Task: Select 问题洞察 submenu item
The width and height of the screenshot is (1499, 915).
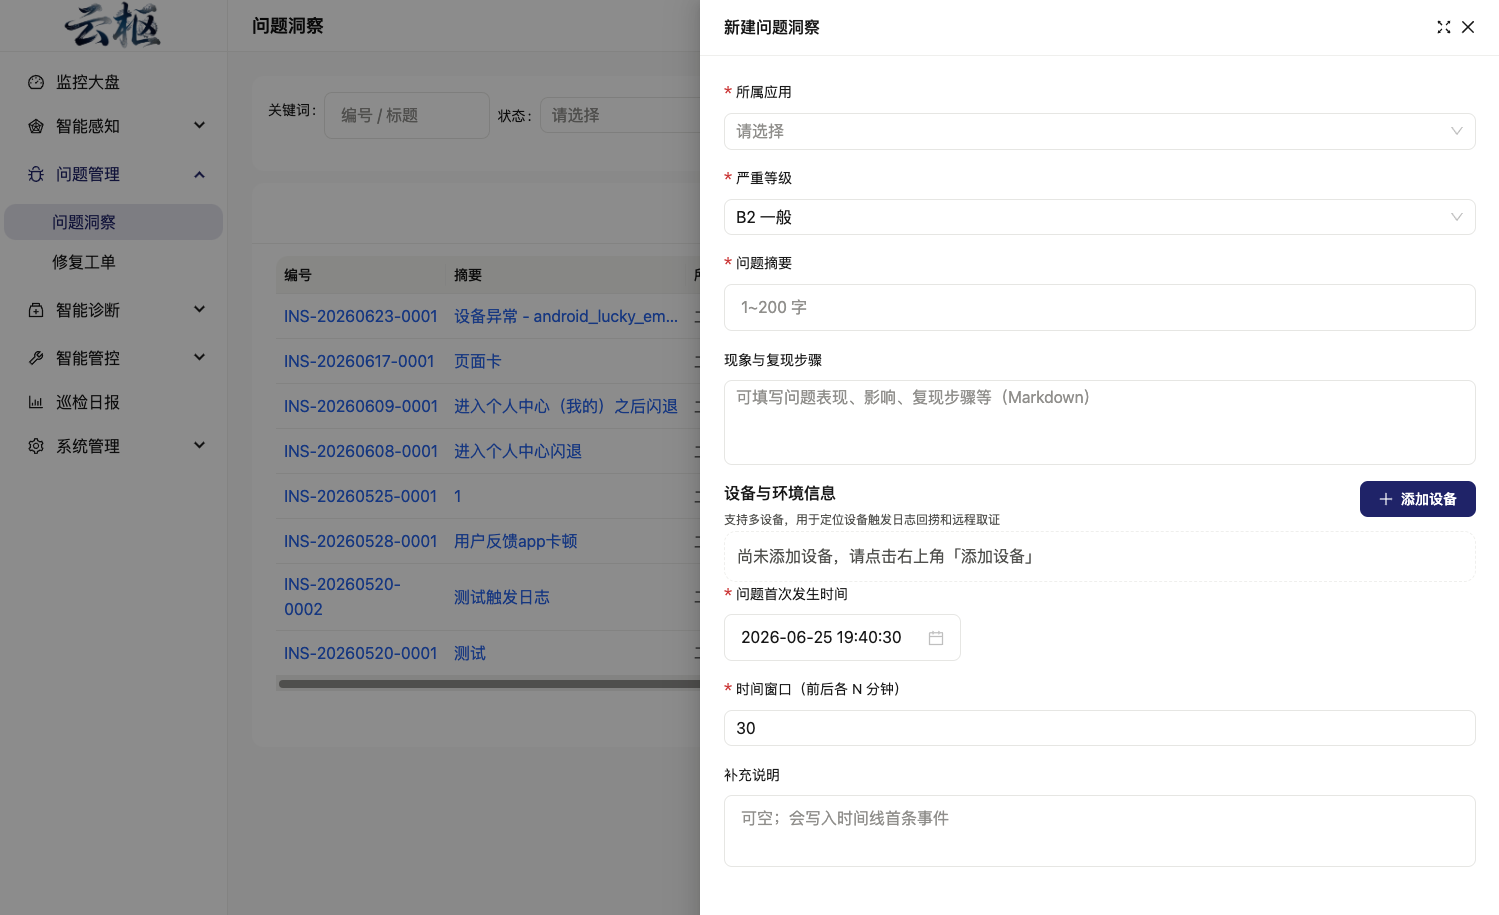Action: point(113,222)
